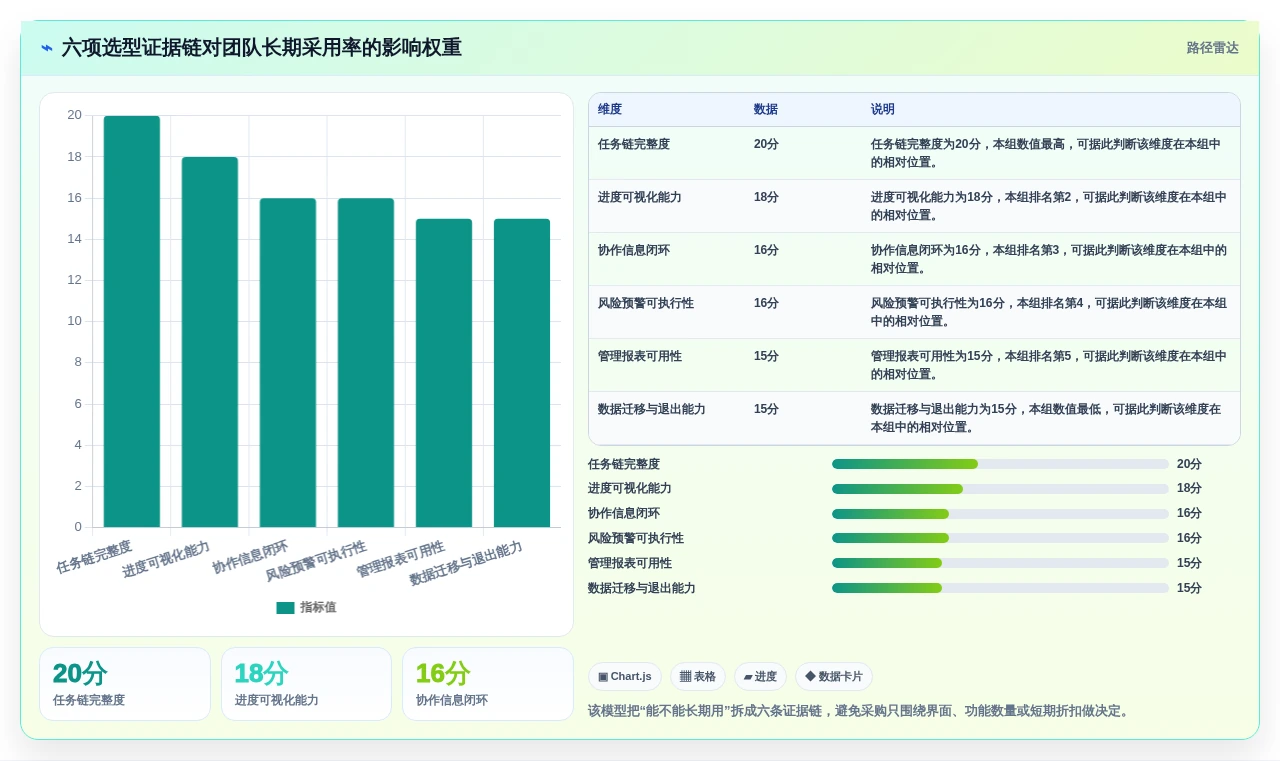The width and height of the screenshot is (1280, 761).
Task: Click the 表格 tag chip
Action: [698, 676]
